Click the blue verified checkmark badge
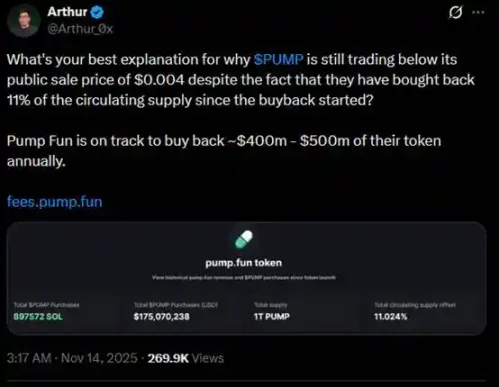Screen dimensions: 499x387 (97, 12)
